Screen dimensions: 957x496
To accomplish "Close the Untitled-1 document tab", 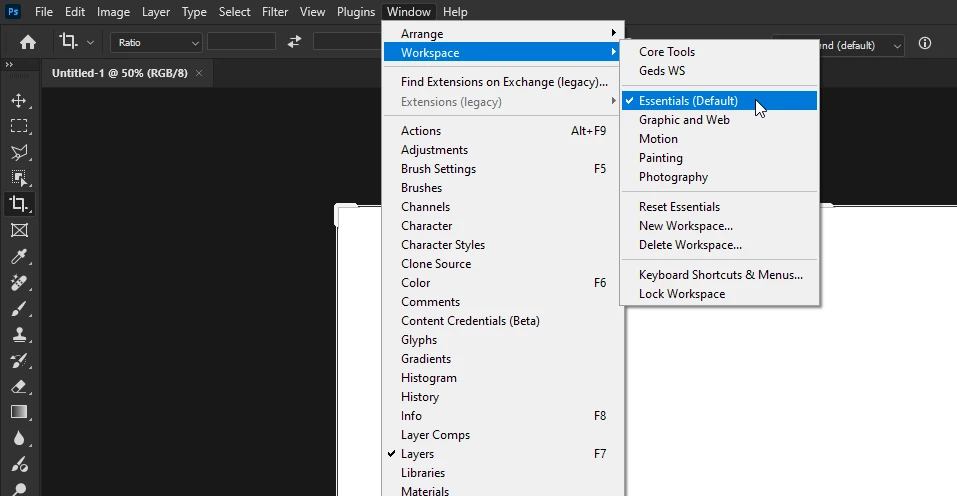I will (x=199, y=73).
